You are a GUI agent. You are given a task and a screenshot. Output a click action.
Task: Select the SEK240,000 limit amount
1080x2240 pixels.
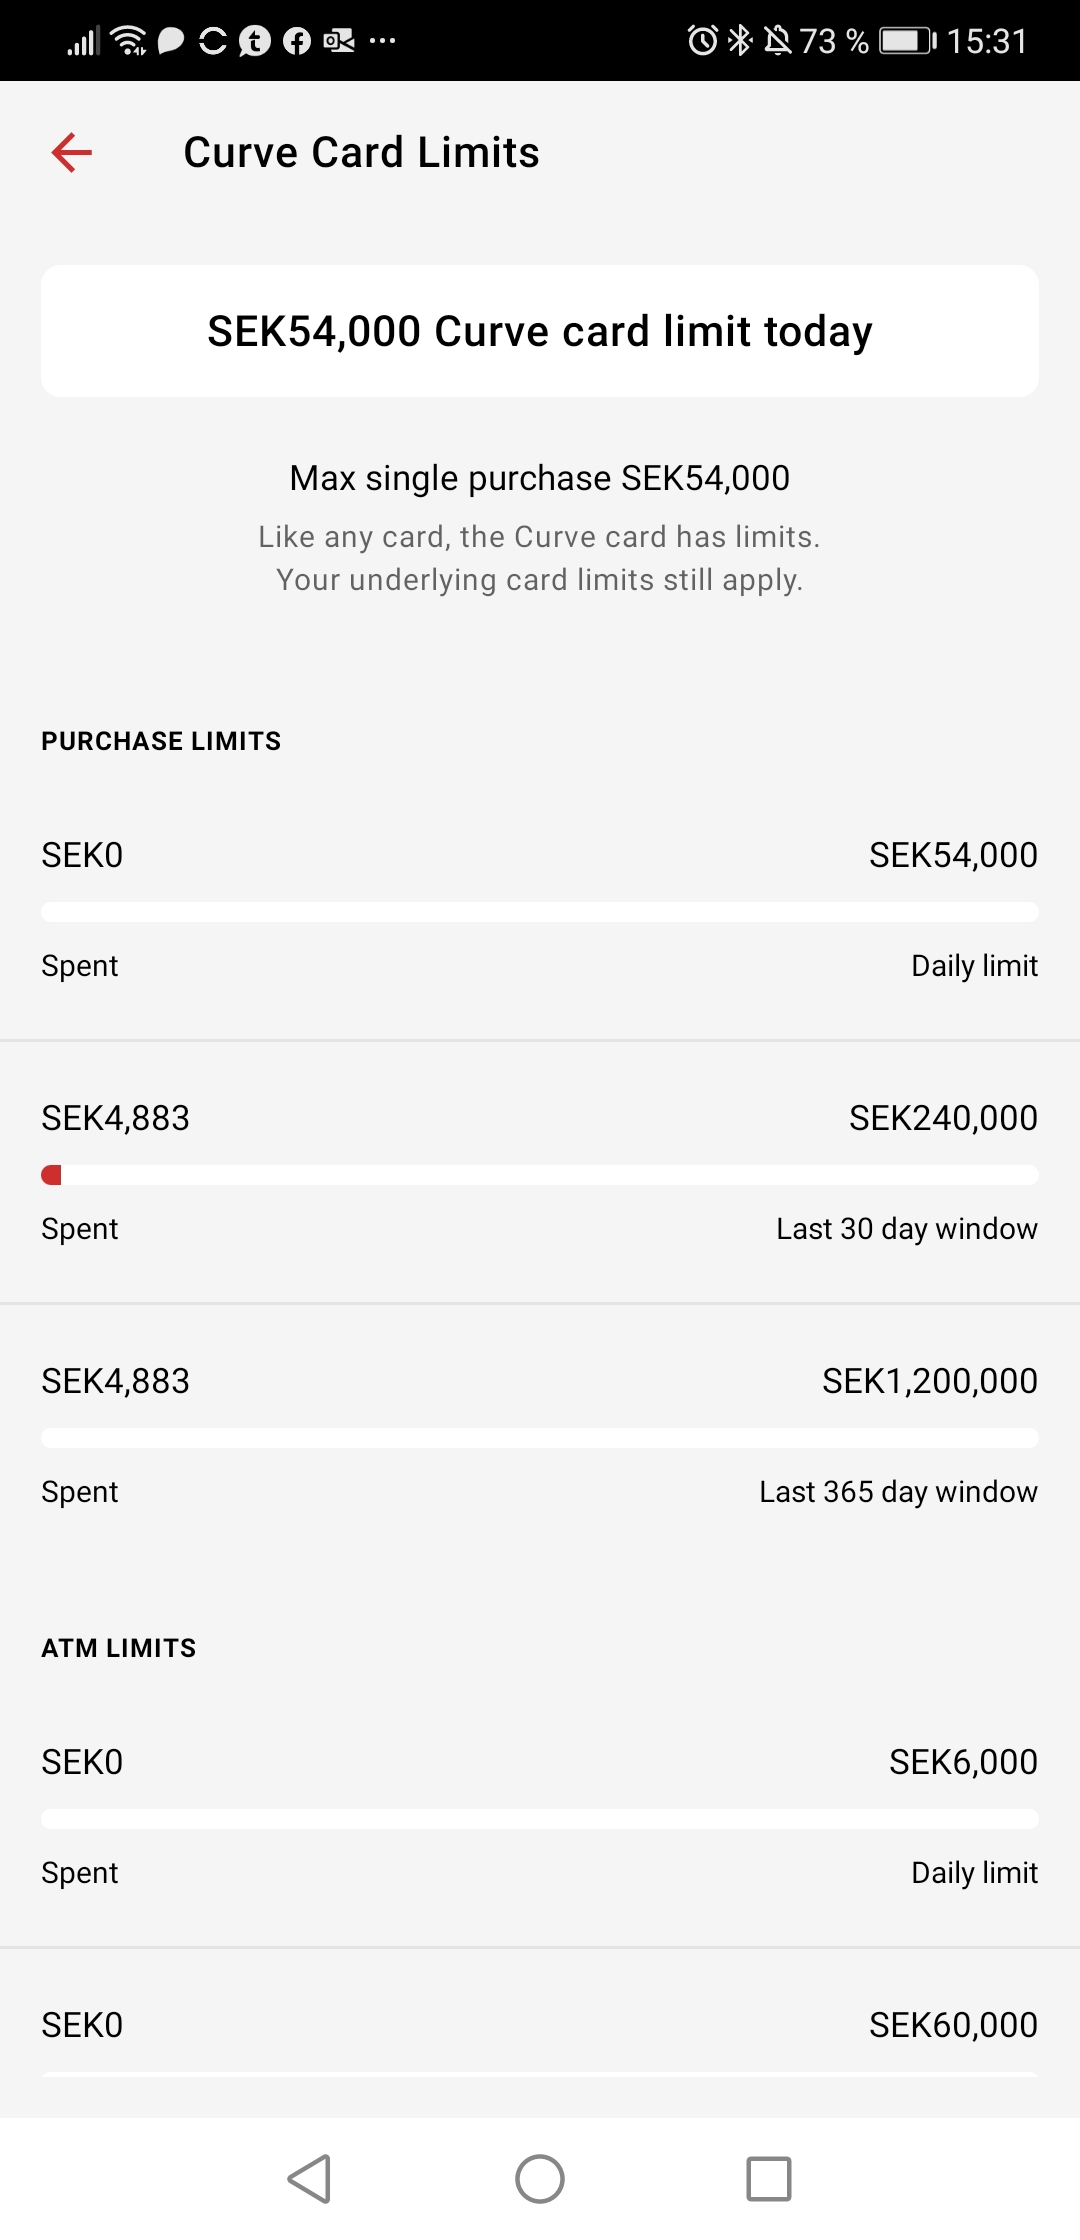(943, 1118)
